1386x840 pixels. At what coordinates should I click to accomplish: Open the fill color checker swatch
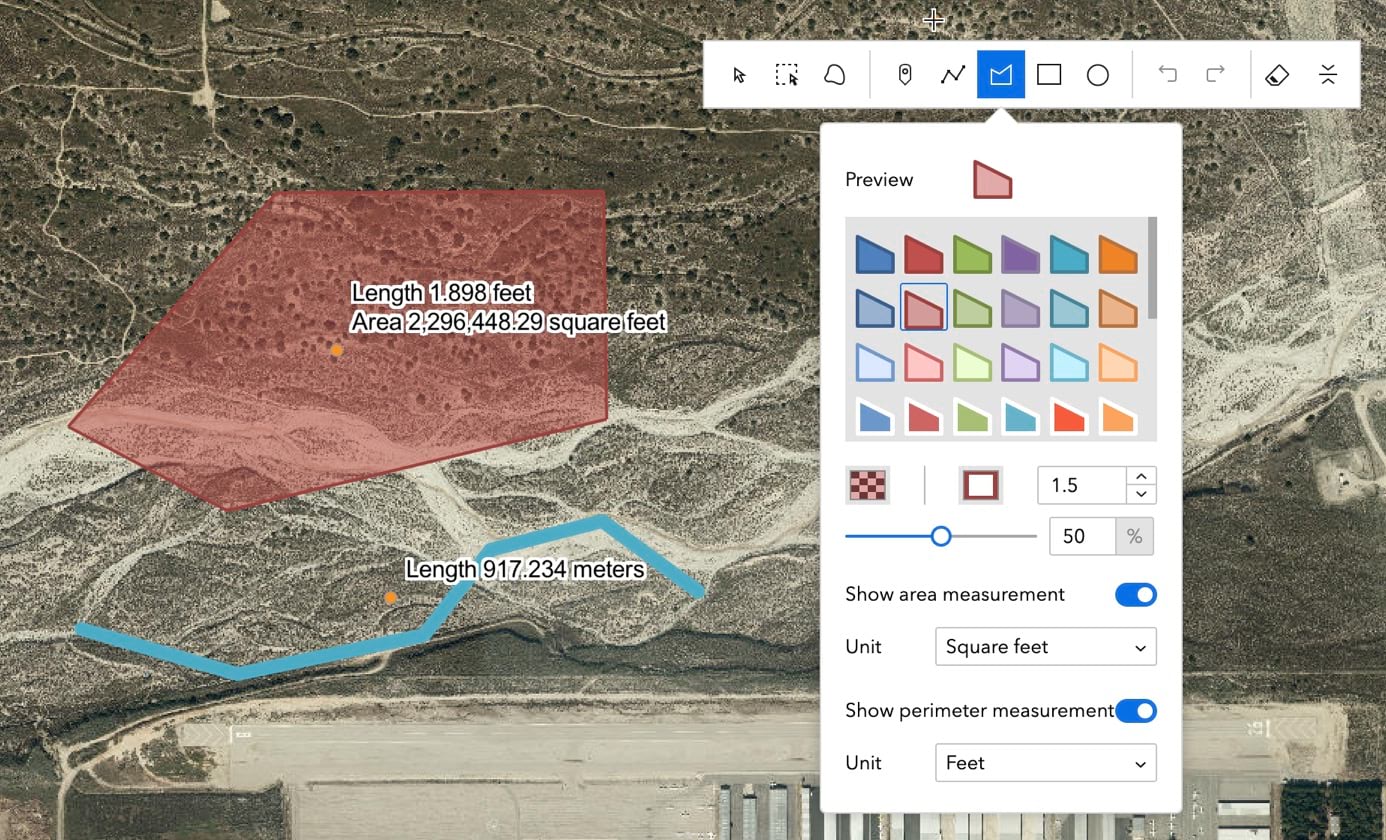pos(867,485)
